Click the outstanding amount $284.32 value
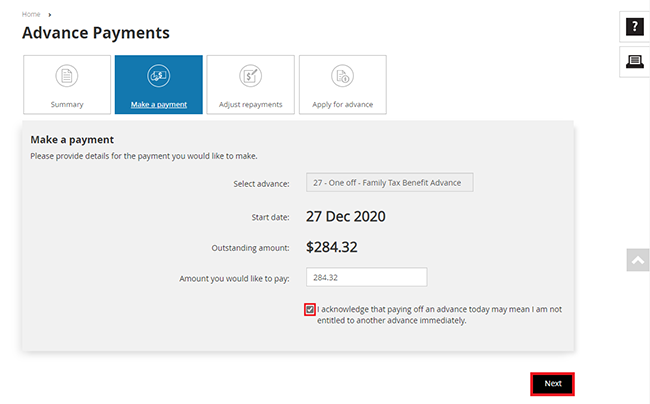 pos(332,247)
